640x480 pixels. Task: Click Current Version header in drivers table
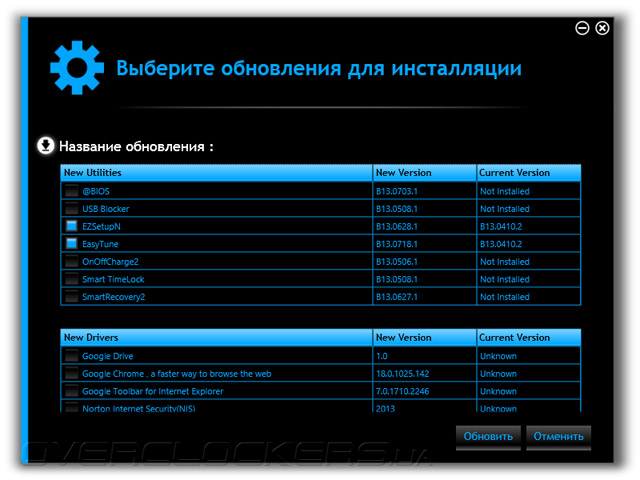tap(529, 338)
